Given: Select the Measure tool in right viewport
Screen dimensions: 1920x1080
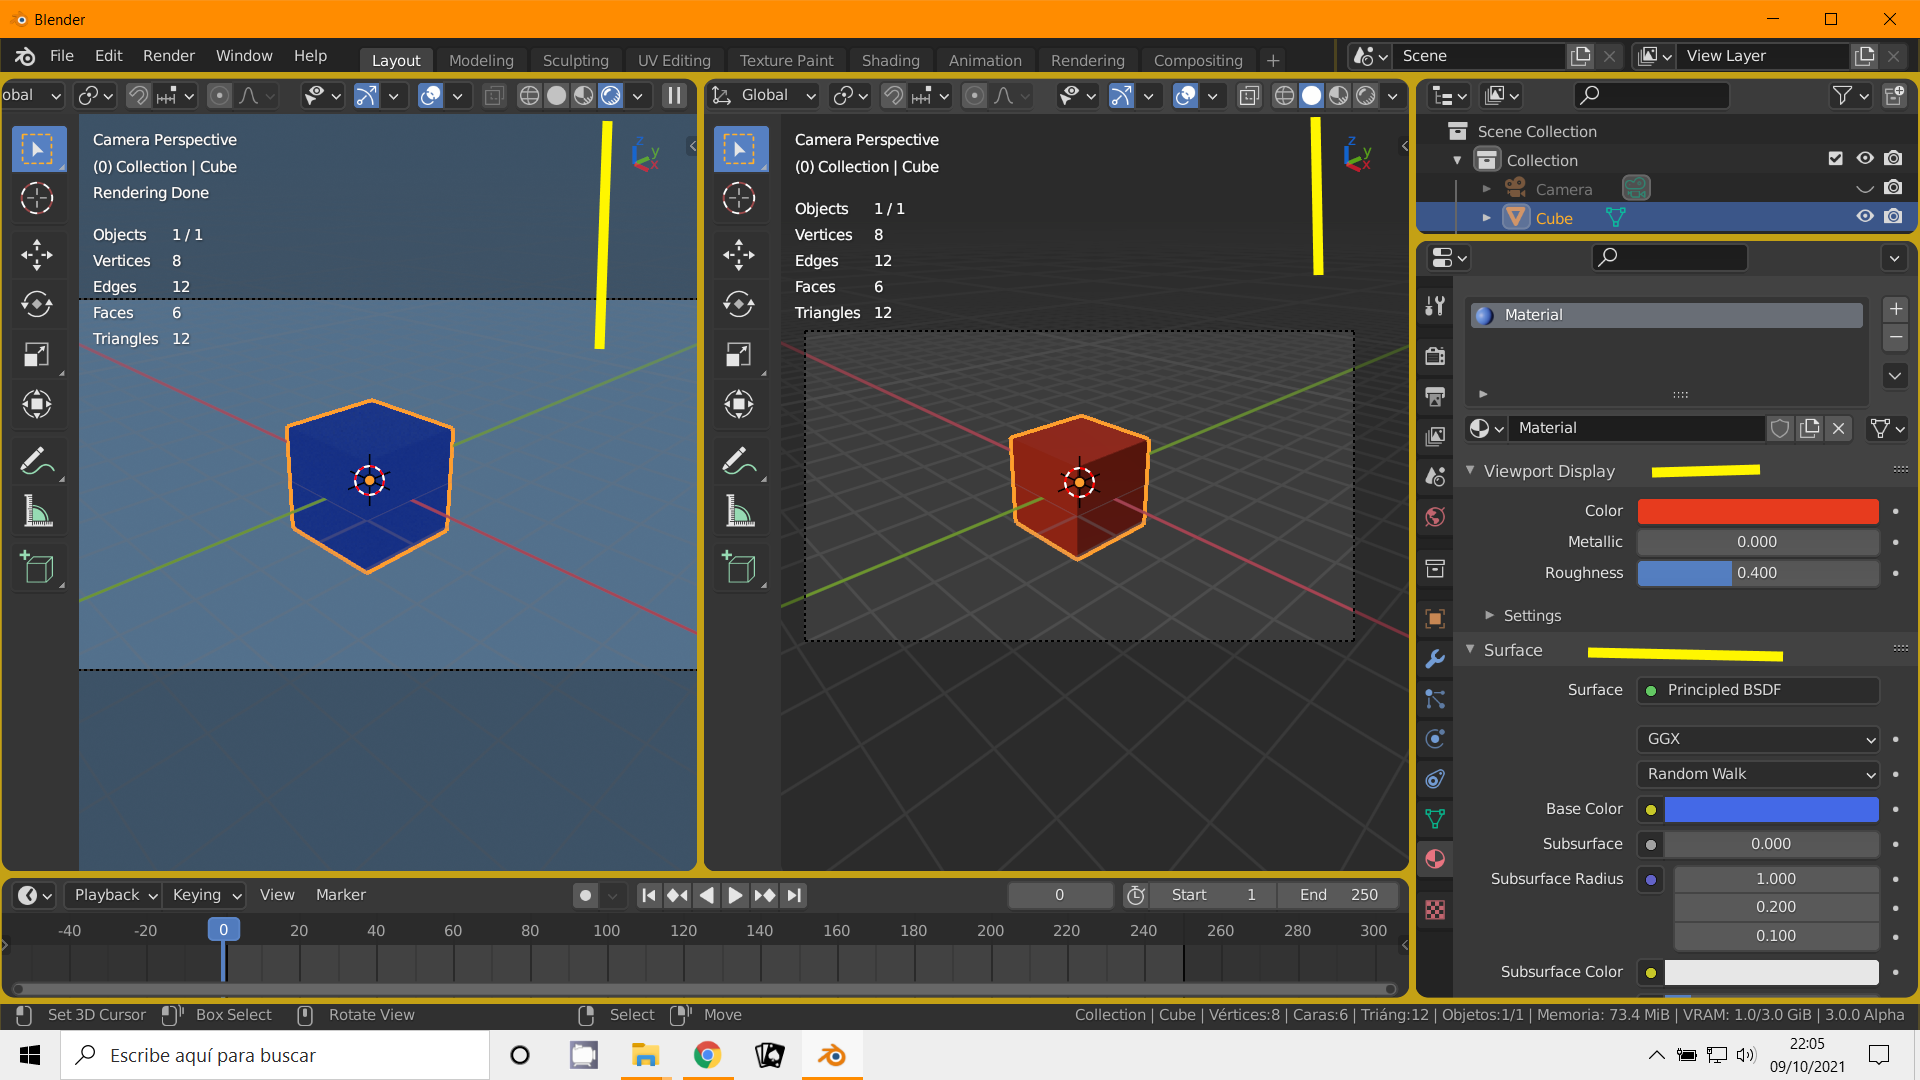Looking at the screenshot, I should click(x=739, y=512).
